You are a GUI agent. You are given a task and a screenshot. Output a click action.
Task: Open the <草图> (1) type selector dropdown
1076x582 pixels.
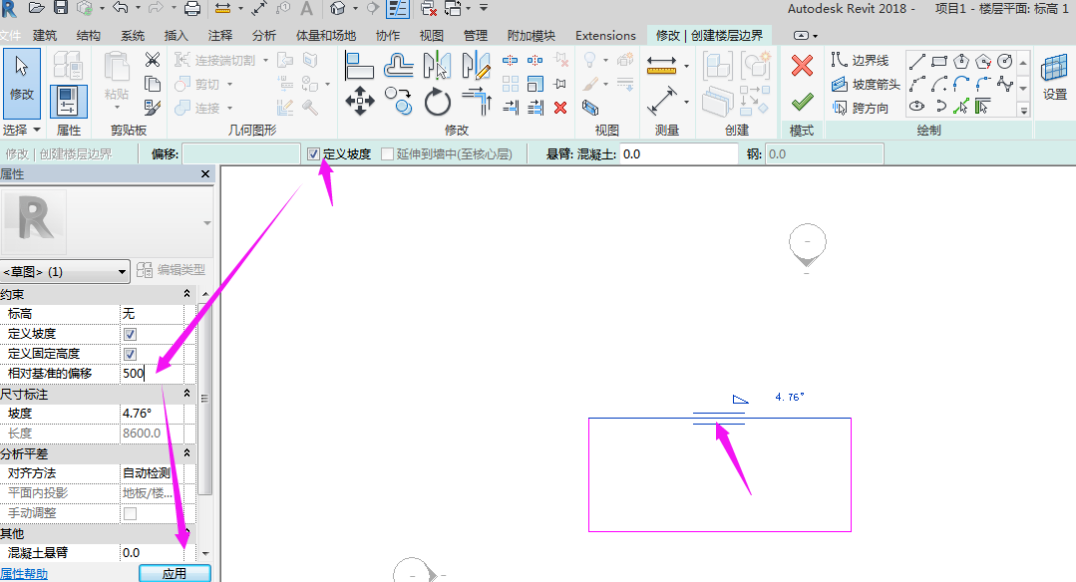(x=66, y=271)
